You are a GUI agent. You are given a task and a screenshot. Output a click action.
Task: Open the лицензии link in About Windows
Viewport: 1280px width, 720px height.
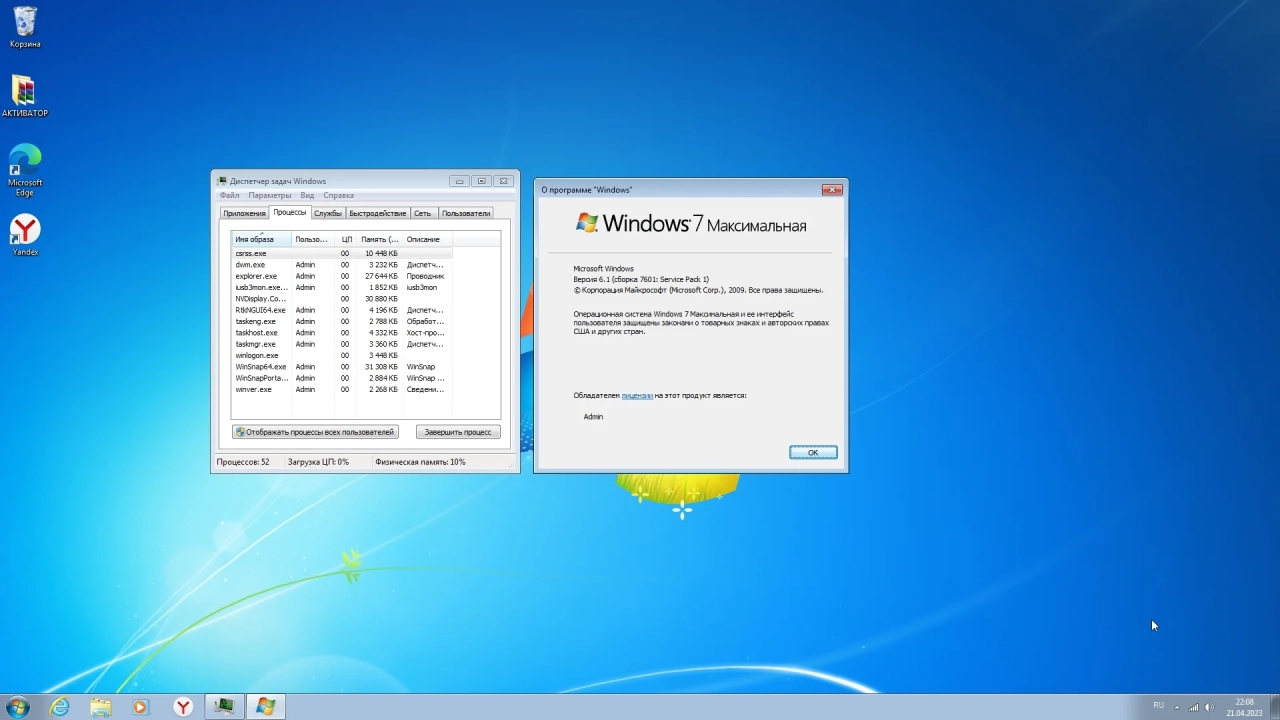(637, 396)
